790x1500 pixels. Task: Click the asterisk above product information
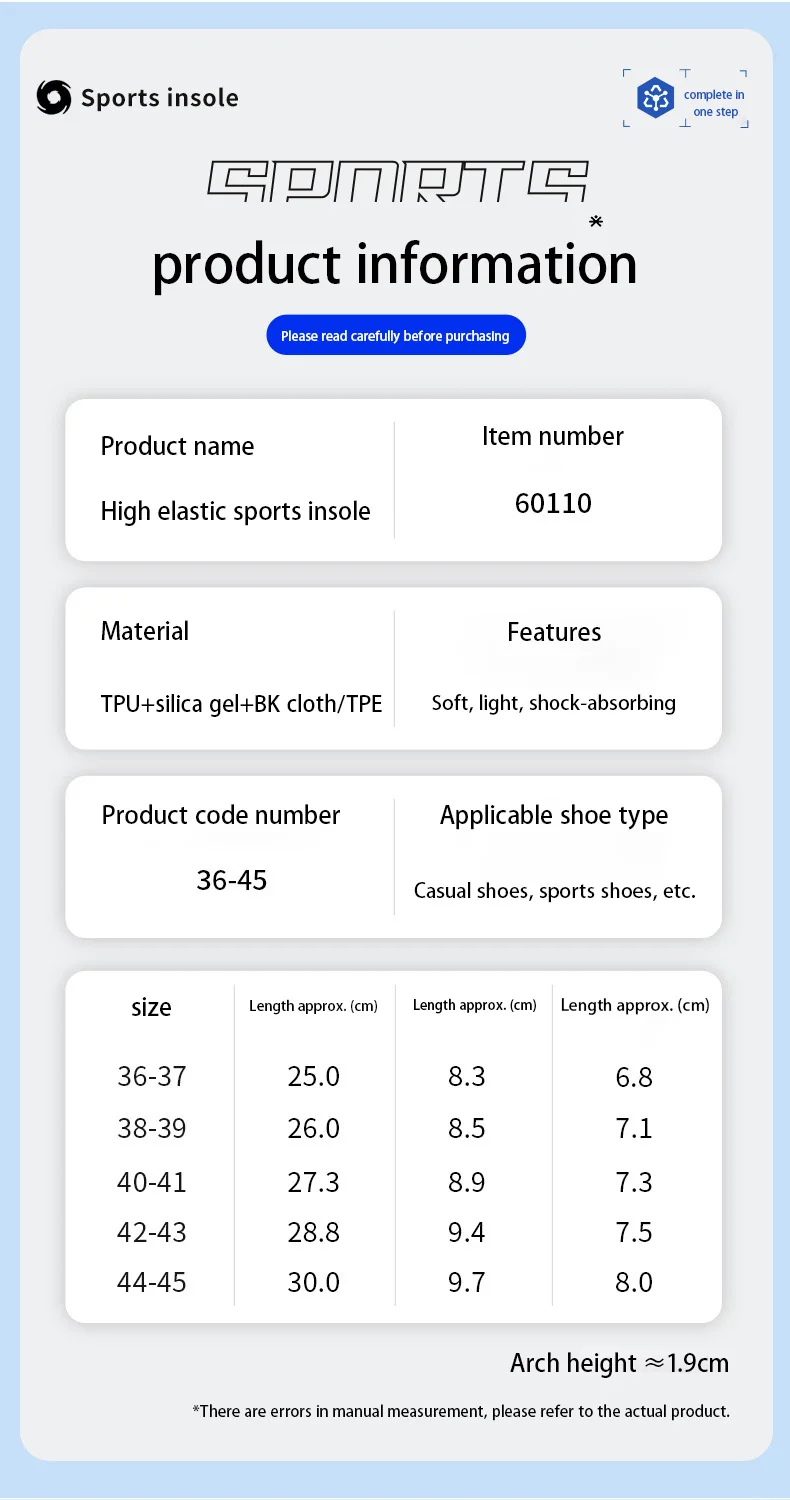(x=596, y=221)
